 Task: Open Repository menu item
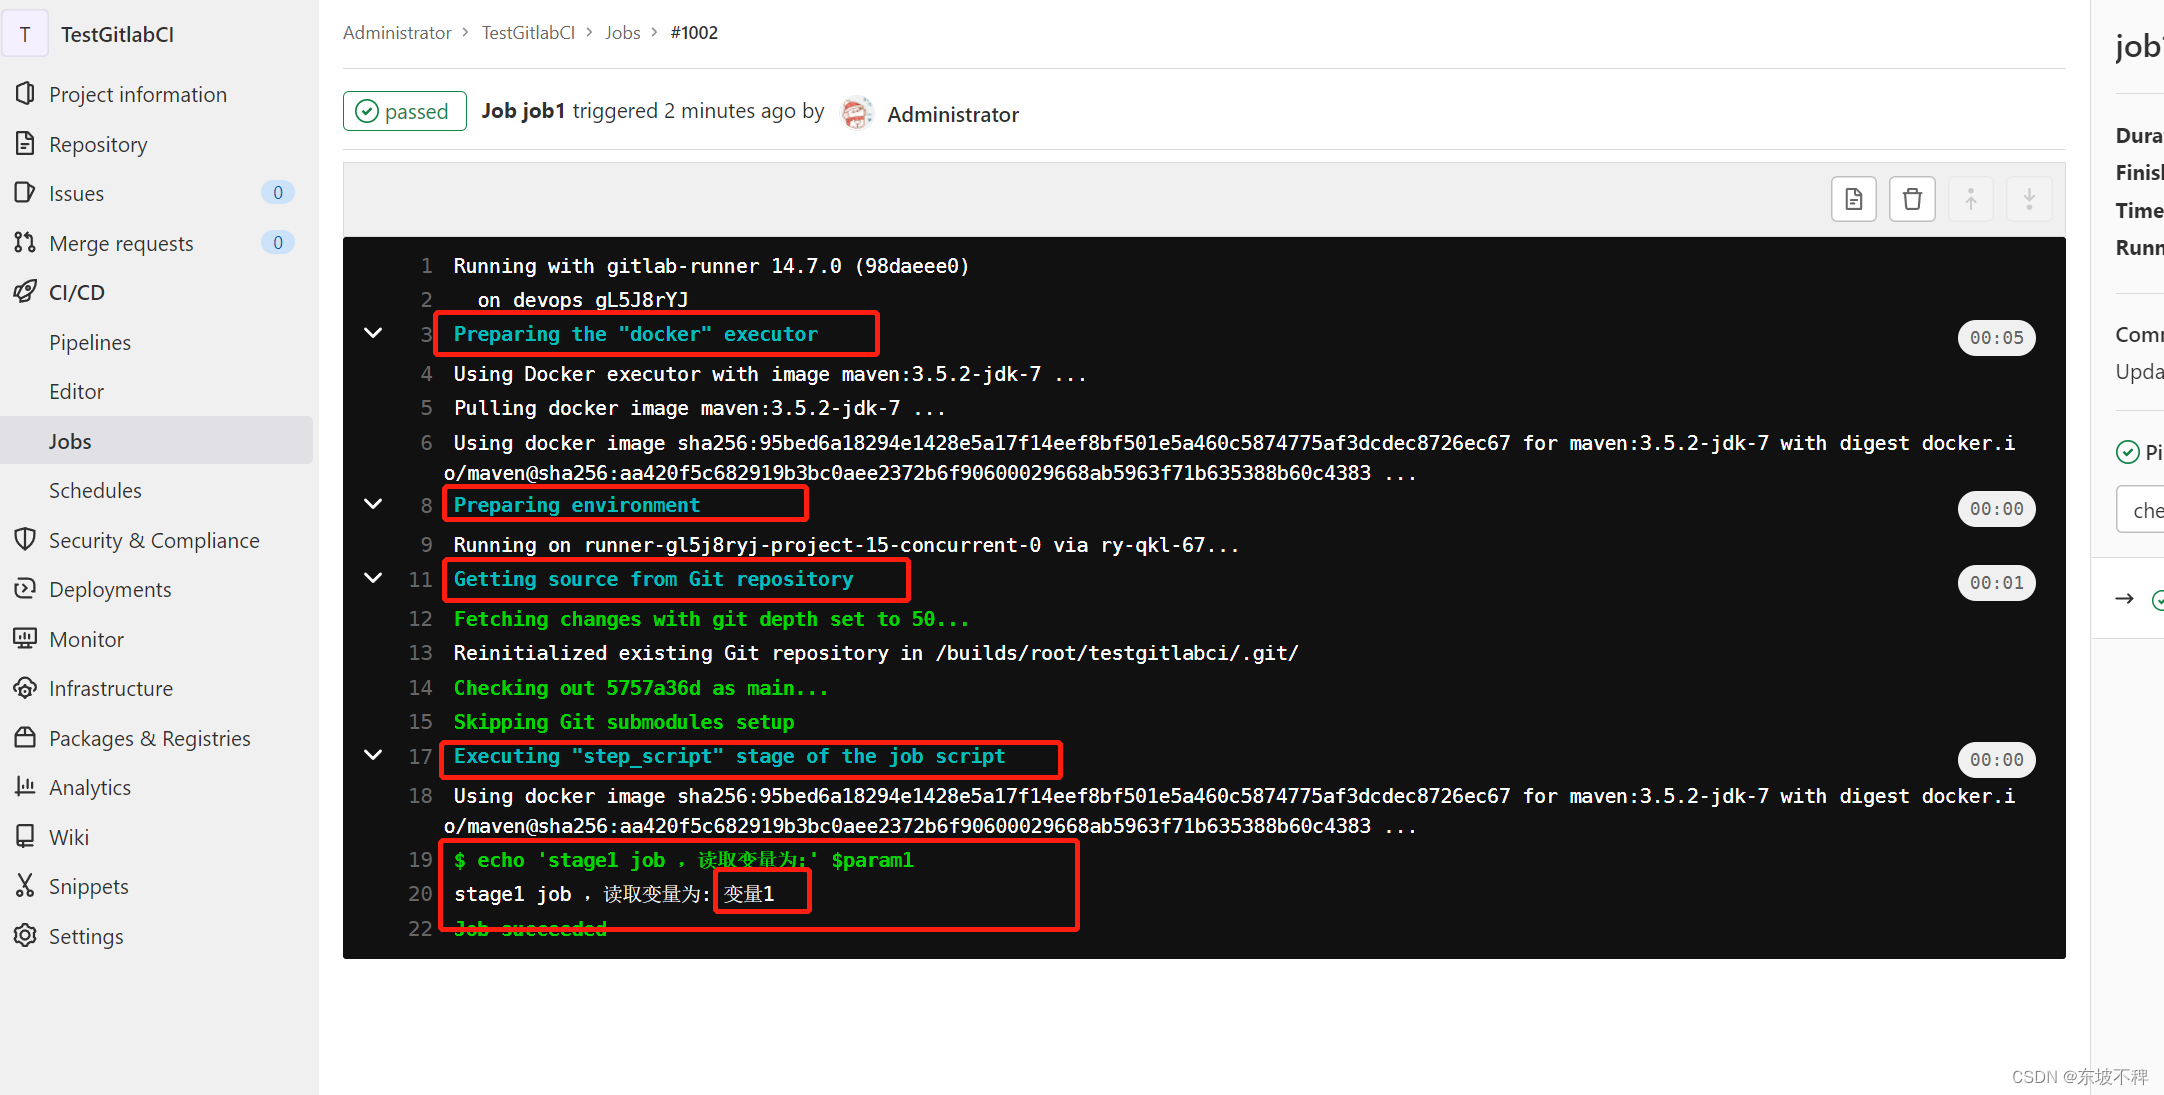tap(99, 144)
